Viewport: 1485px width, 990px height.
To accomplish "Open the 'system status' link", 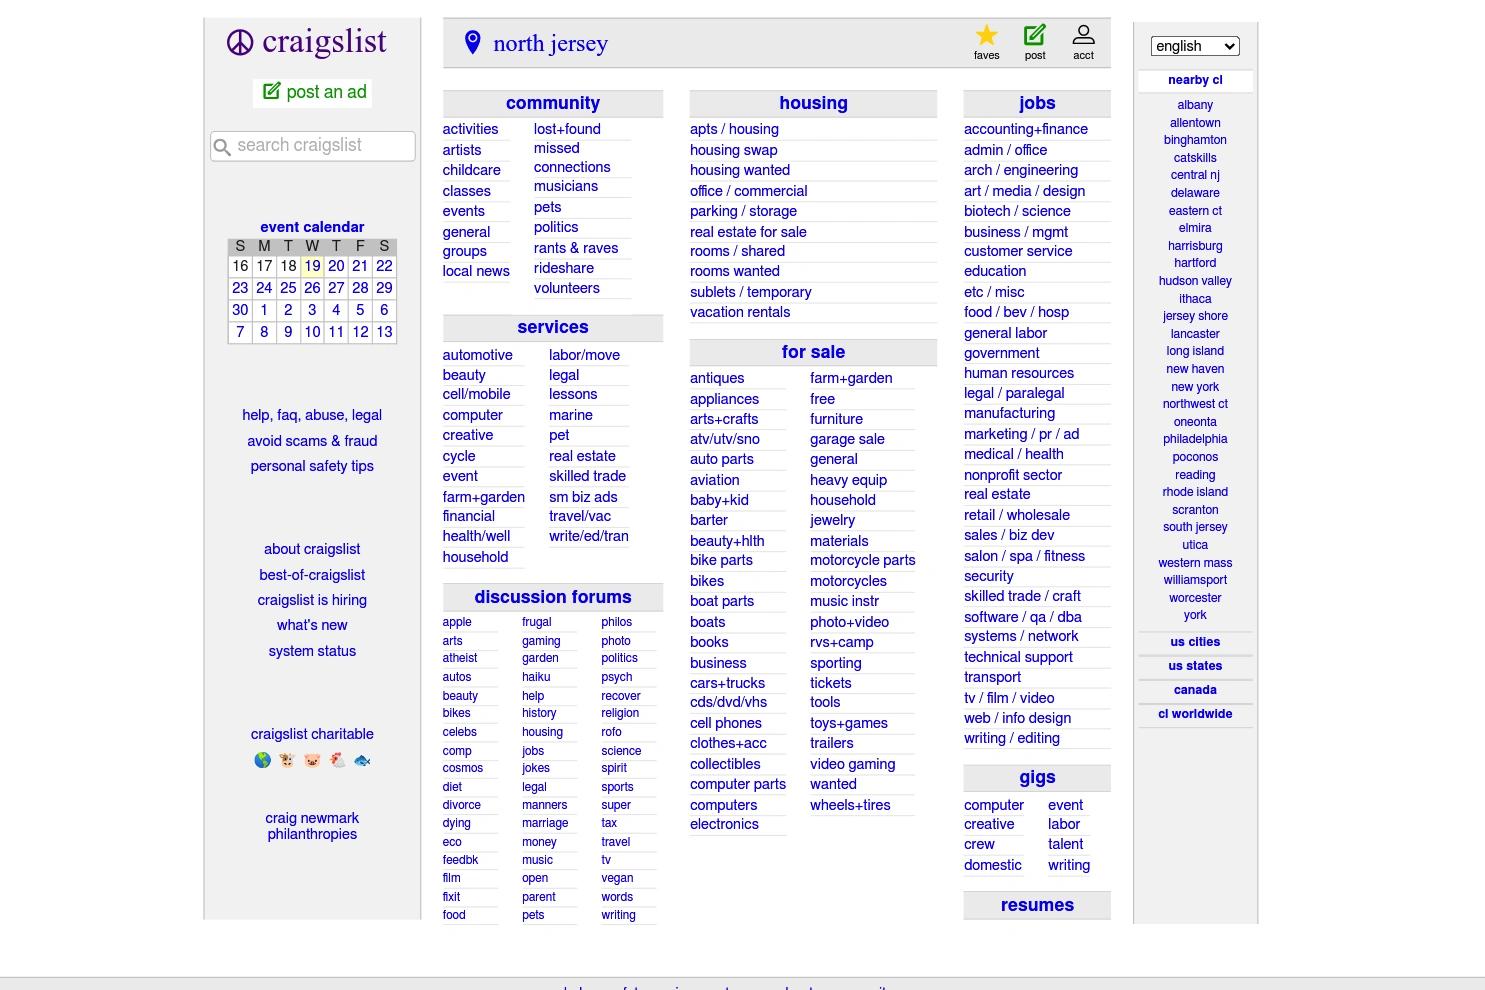I will coord(312,651).
